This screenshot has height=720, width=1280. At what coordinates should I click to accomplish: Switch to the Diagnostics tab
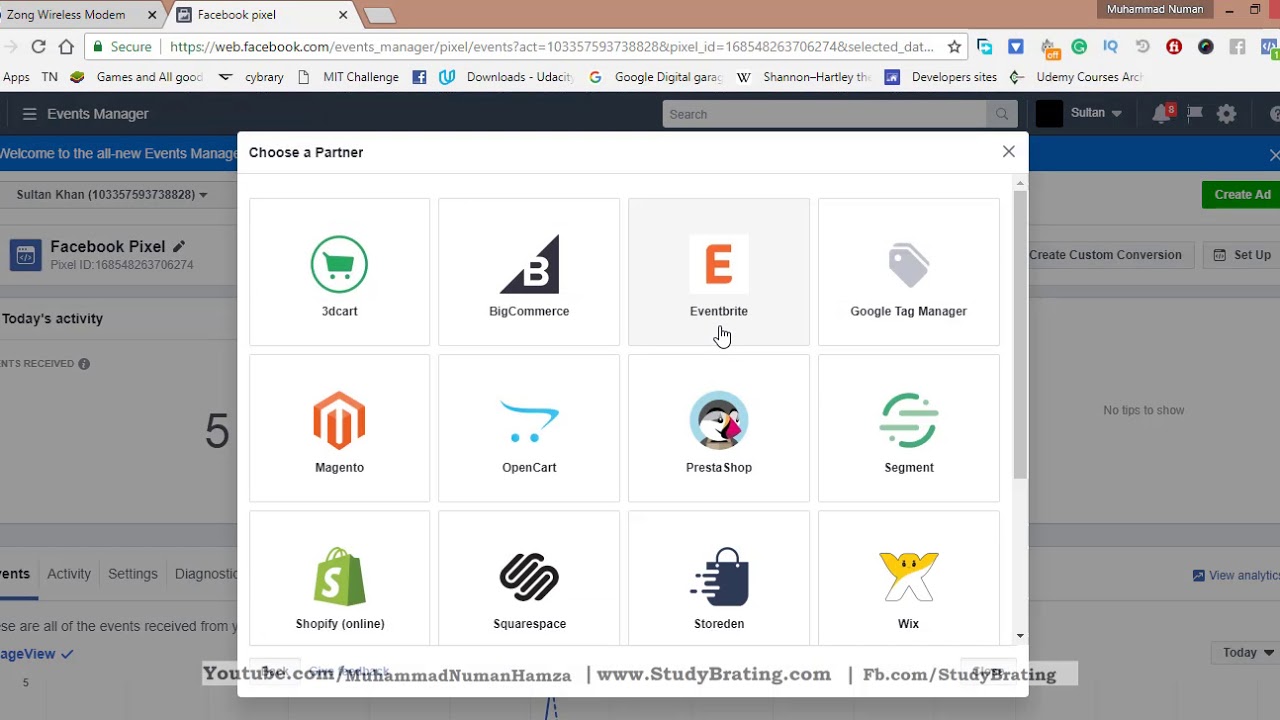click(x=206, y=574)
